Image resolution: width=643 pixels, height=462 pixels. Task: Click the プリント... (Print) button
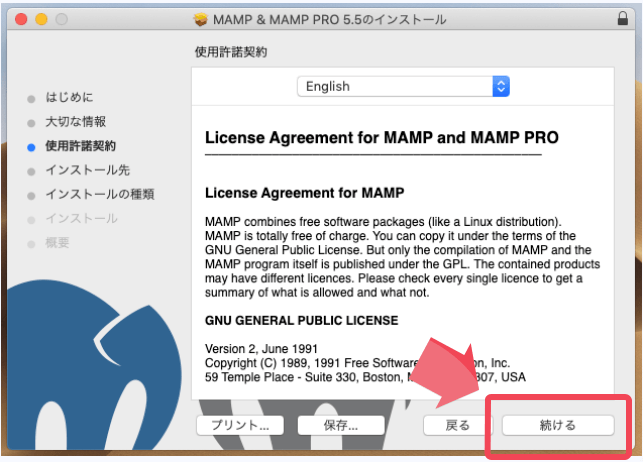(240, 425)
